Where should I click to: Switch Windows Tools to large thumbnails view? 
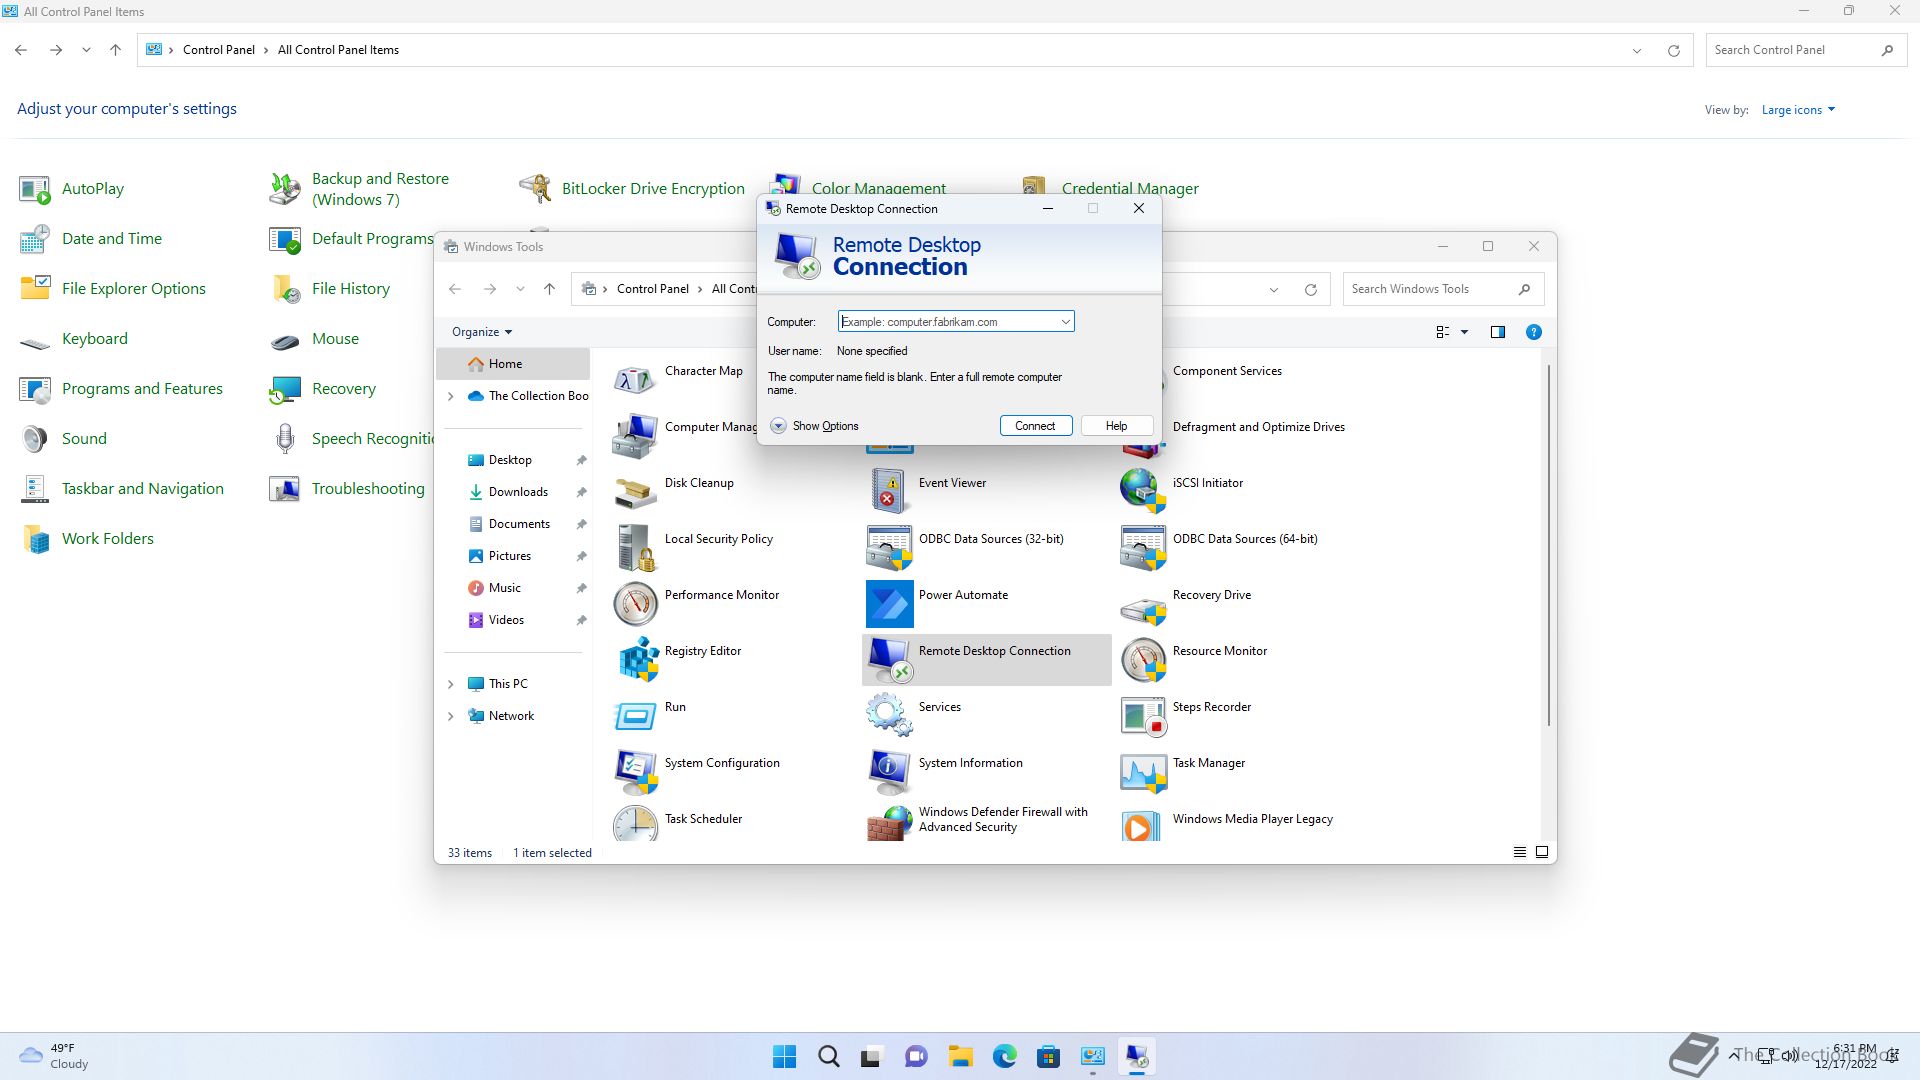click(1542, 853)
